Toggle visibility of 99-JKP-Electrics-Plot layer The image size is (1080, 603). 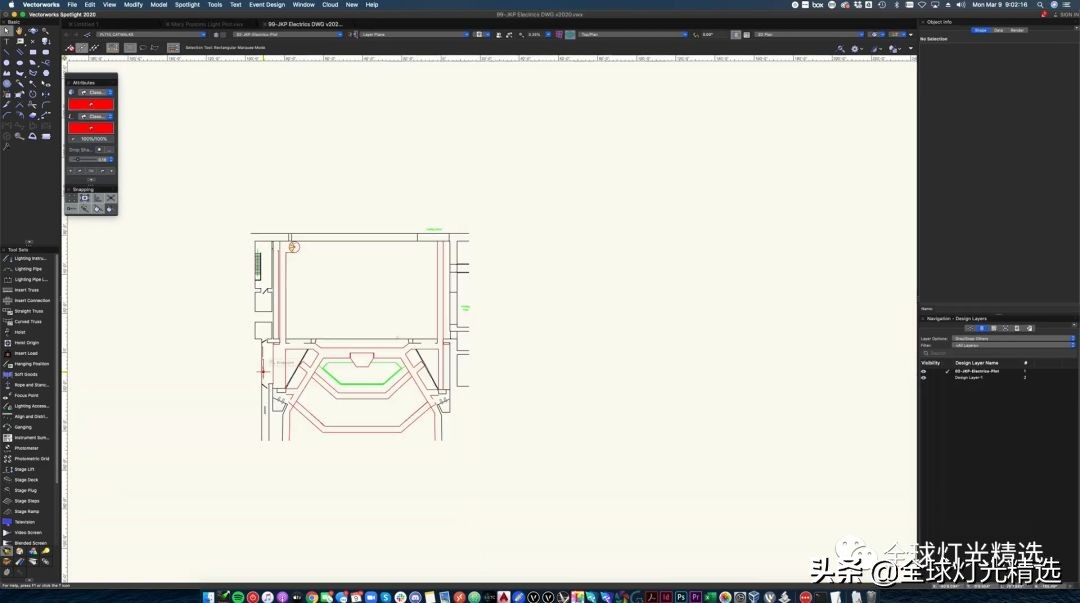923,371
